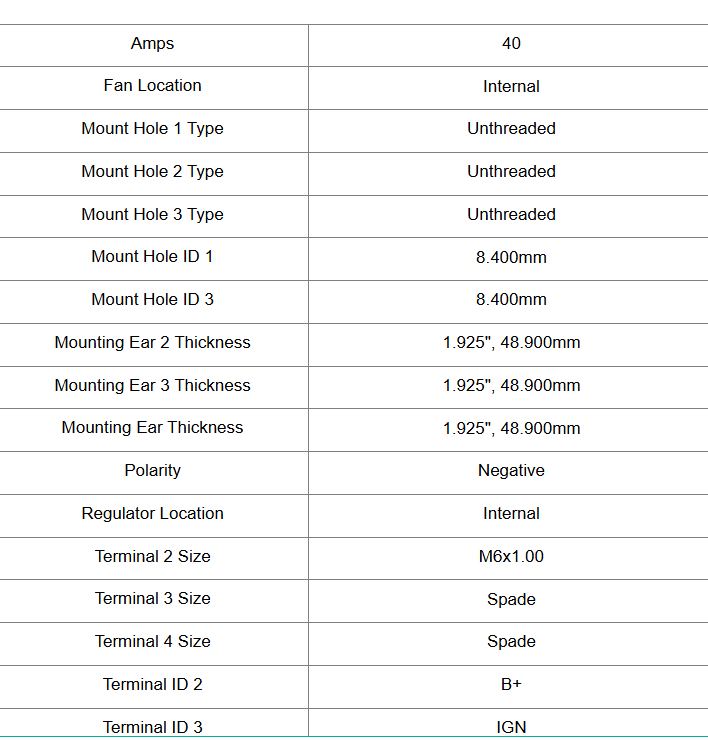
Task: Select the Mounting Ear 3 Thickness label
Action: [x=152, y=385]
